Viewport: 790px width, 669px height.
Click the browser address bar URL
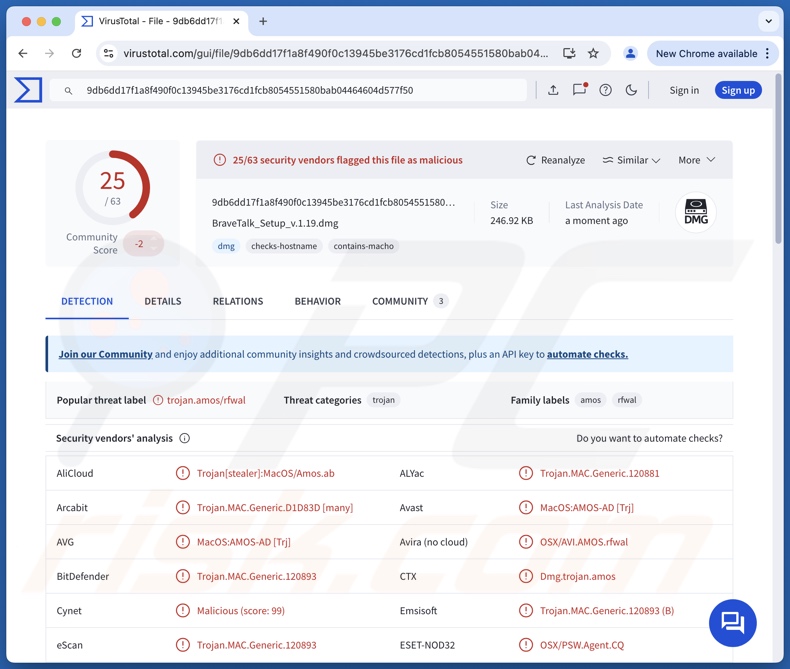(x=336, y=53)
